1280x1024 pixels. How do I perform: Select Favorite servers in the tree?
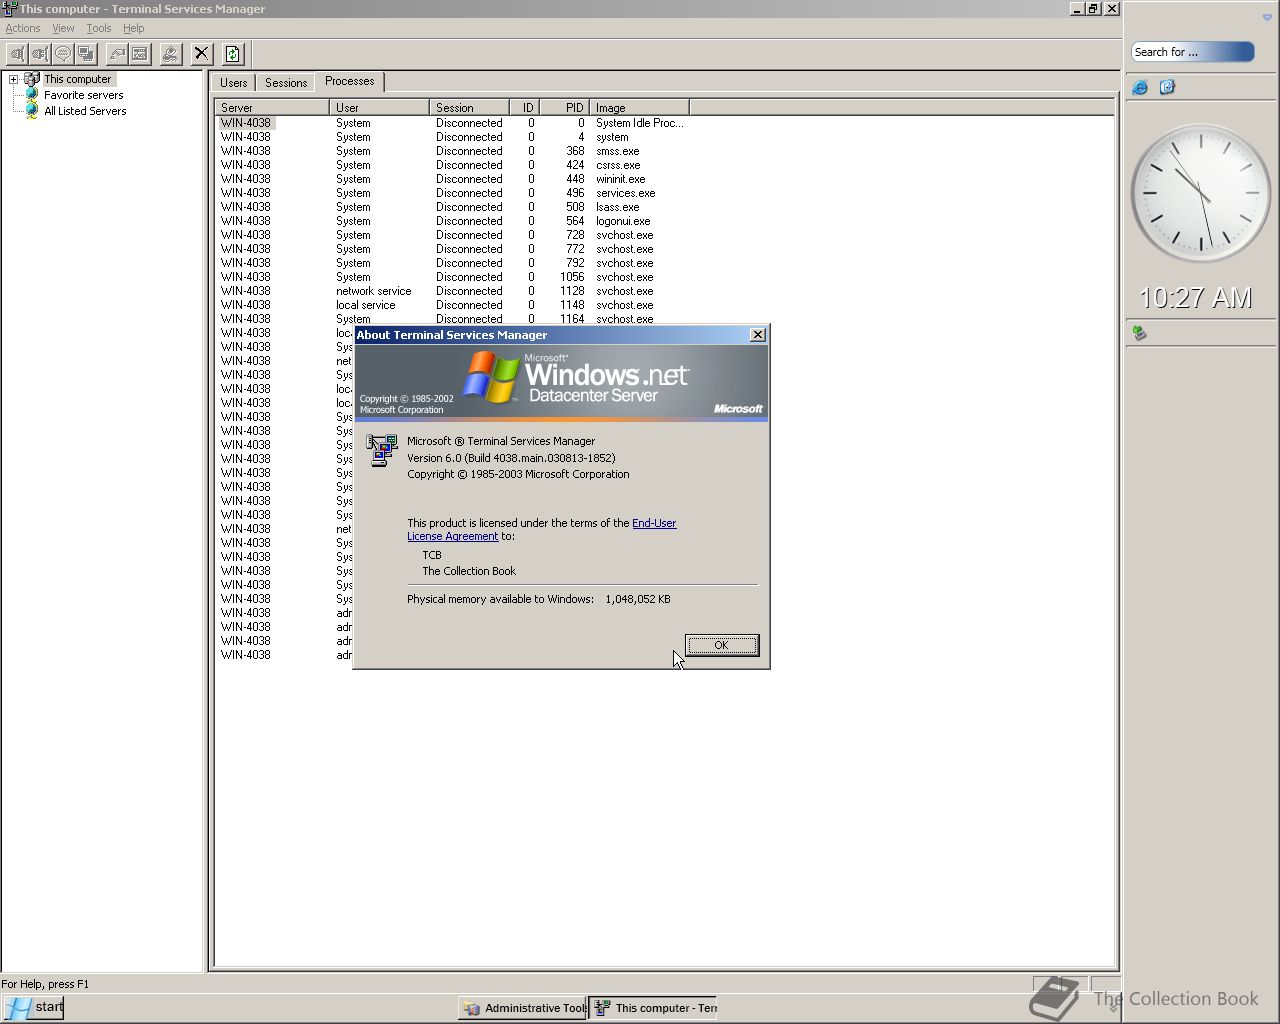[84, 95]
